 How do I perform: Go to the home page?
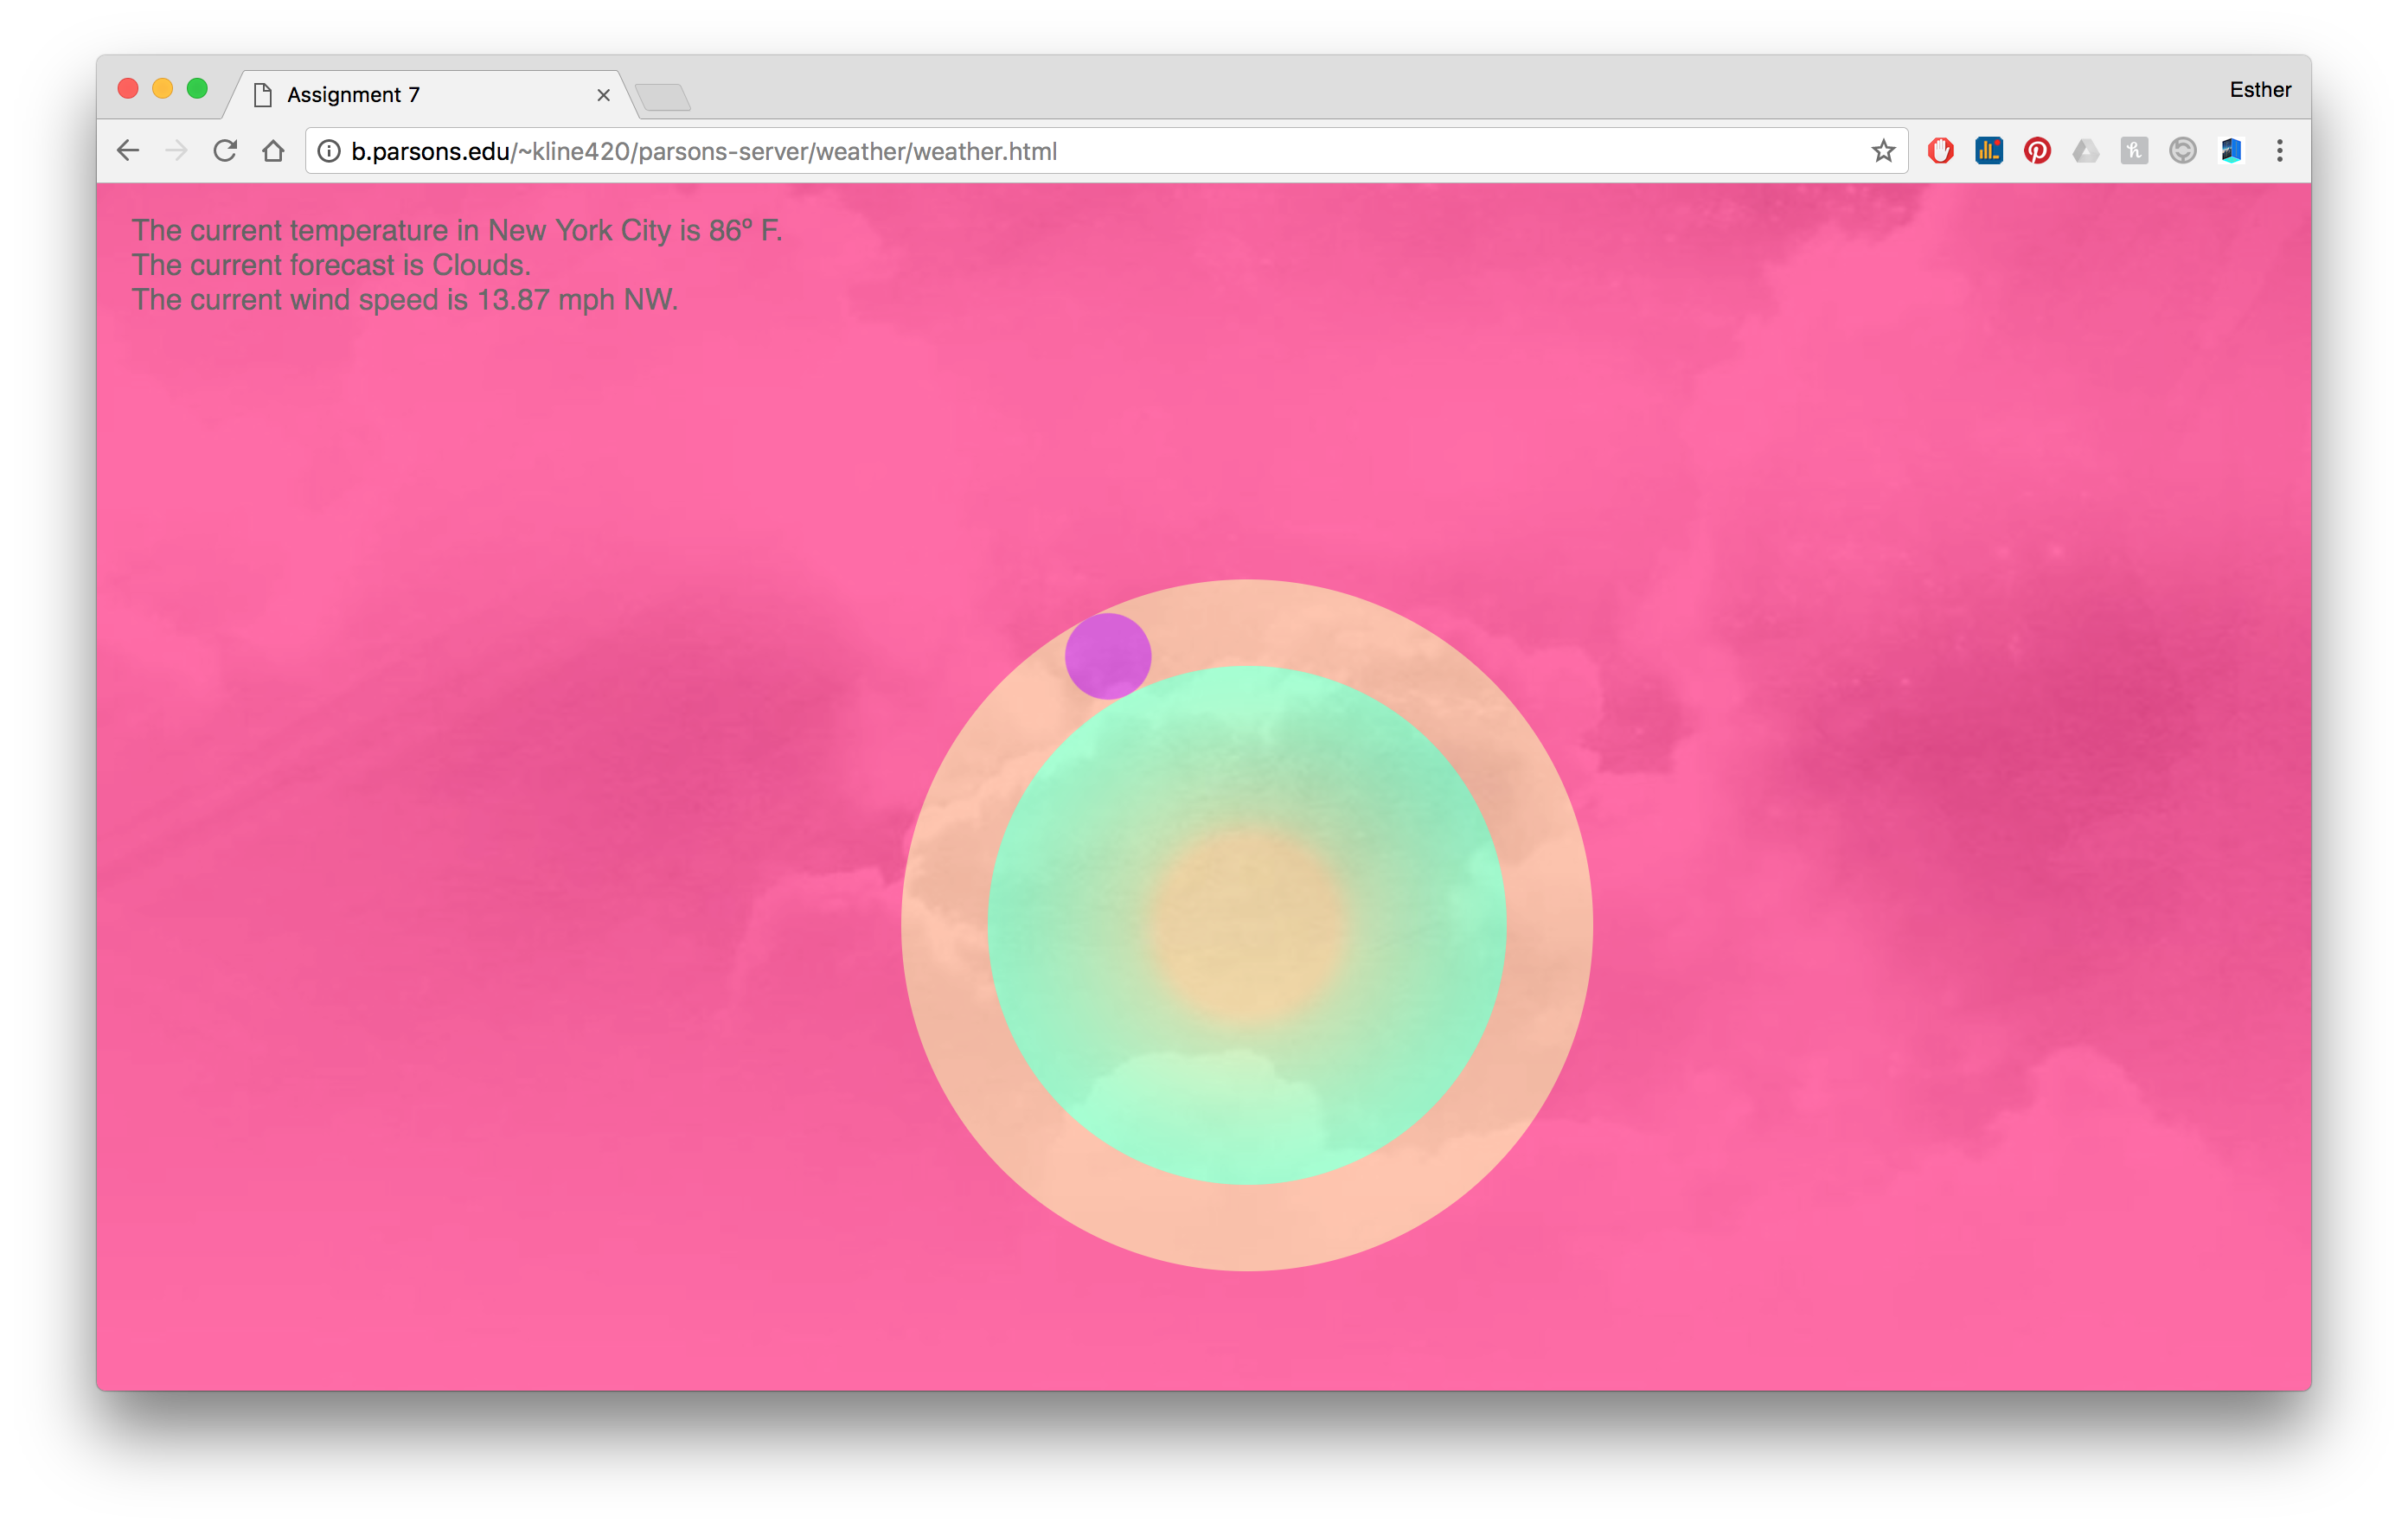click(x=273, y=151)
